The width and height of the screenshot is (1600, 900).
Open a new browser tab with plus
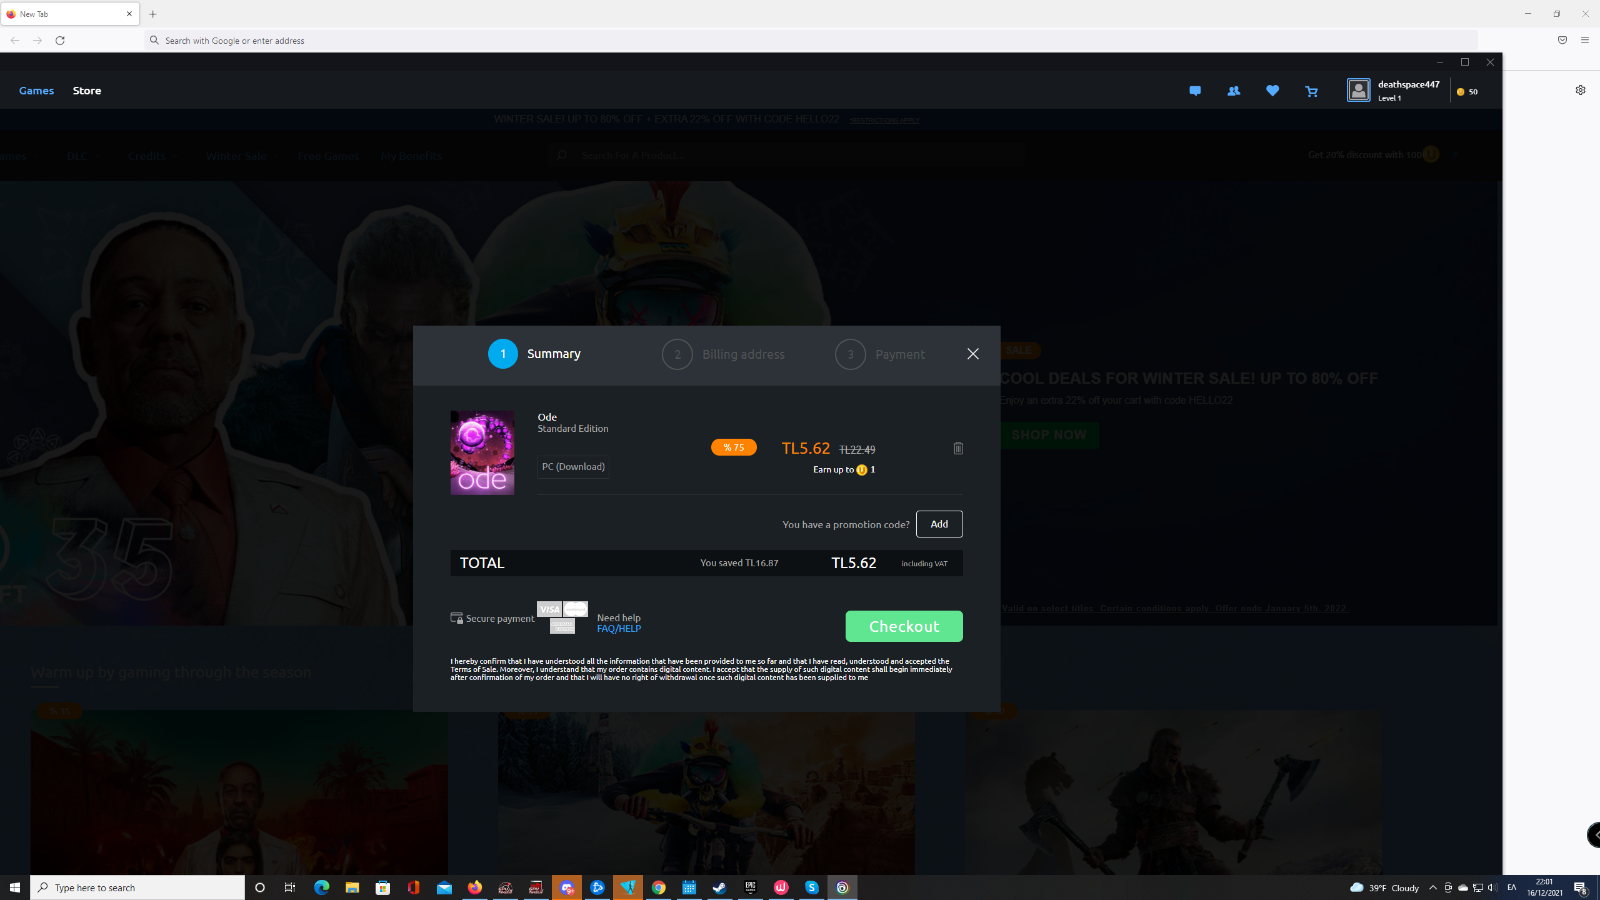[x=153, y=14]
